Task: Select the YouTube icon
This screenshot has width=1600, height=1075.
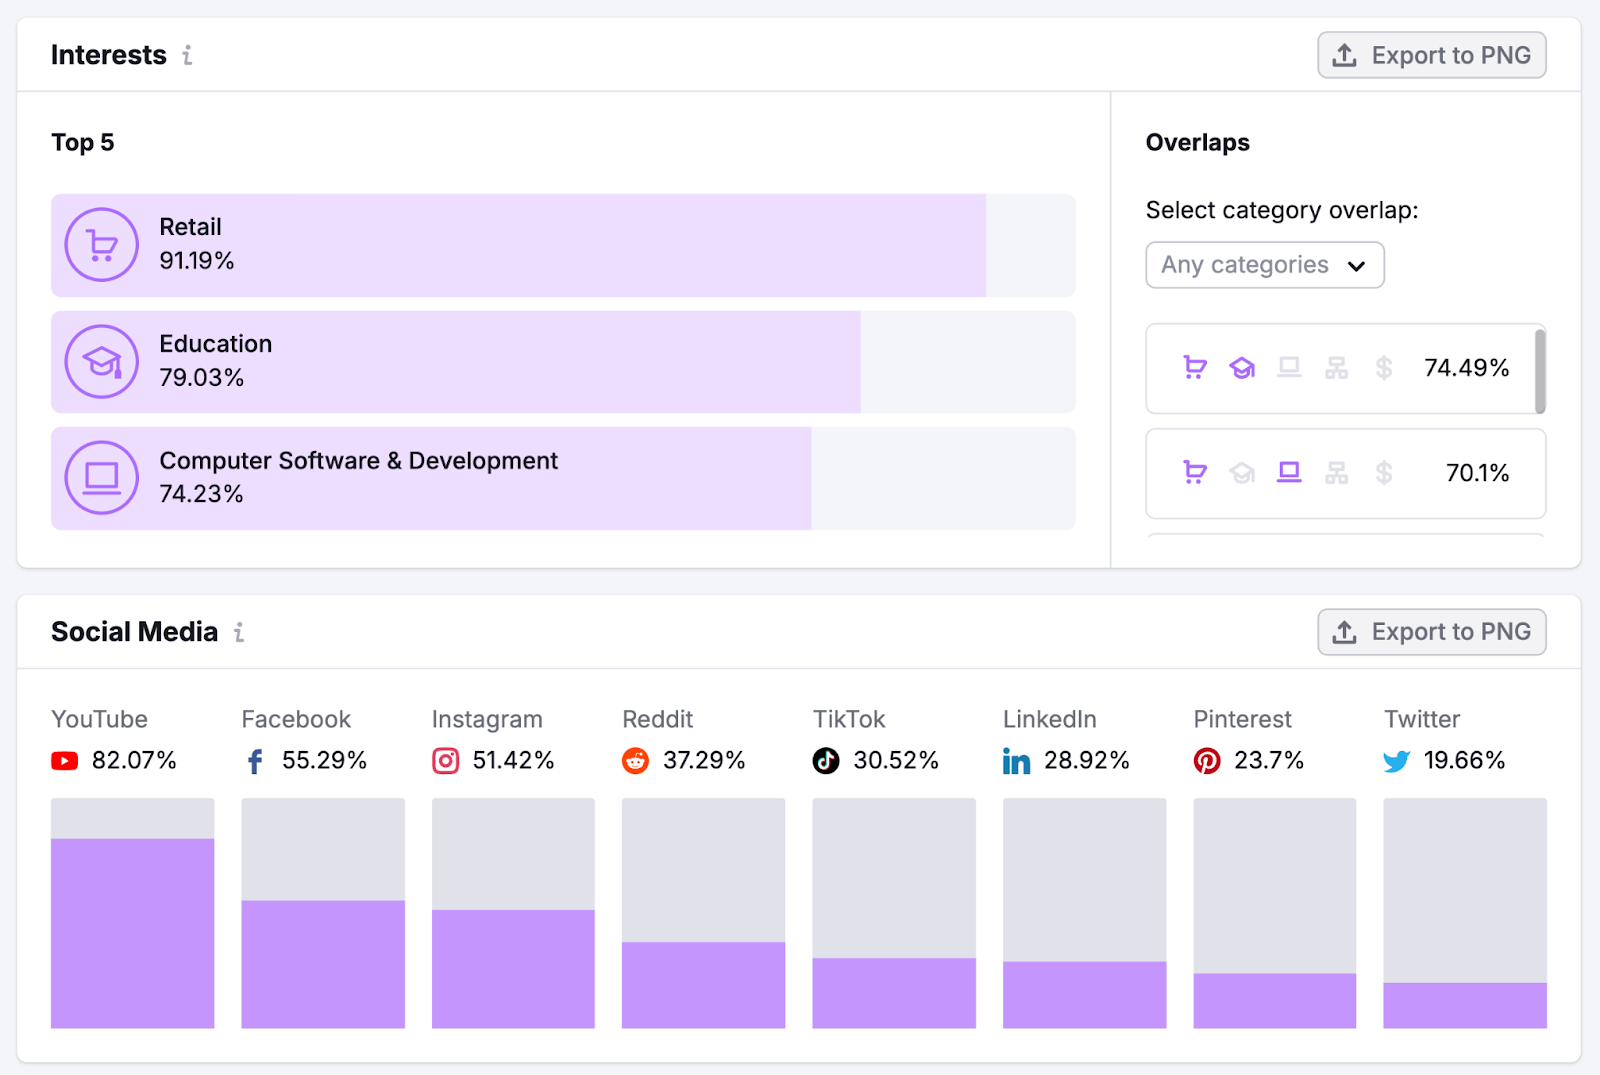Action: click(x=64, y=760)
